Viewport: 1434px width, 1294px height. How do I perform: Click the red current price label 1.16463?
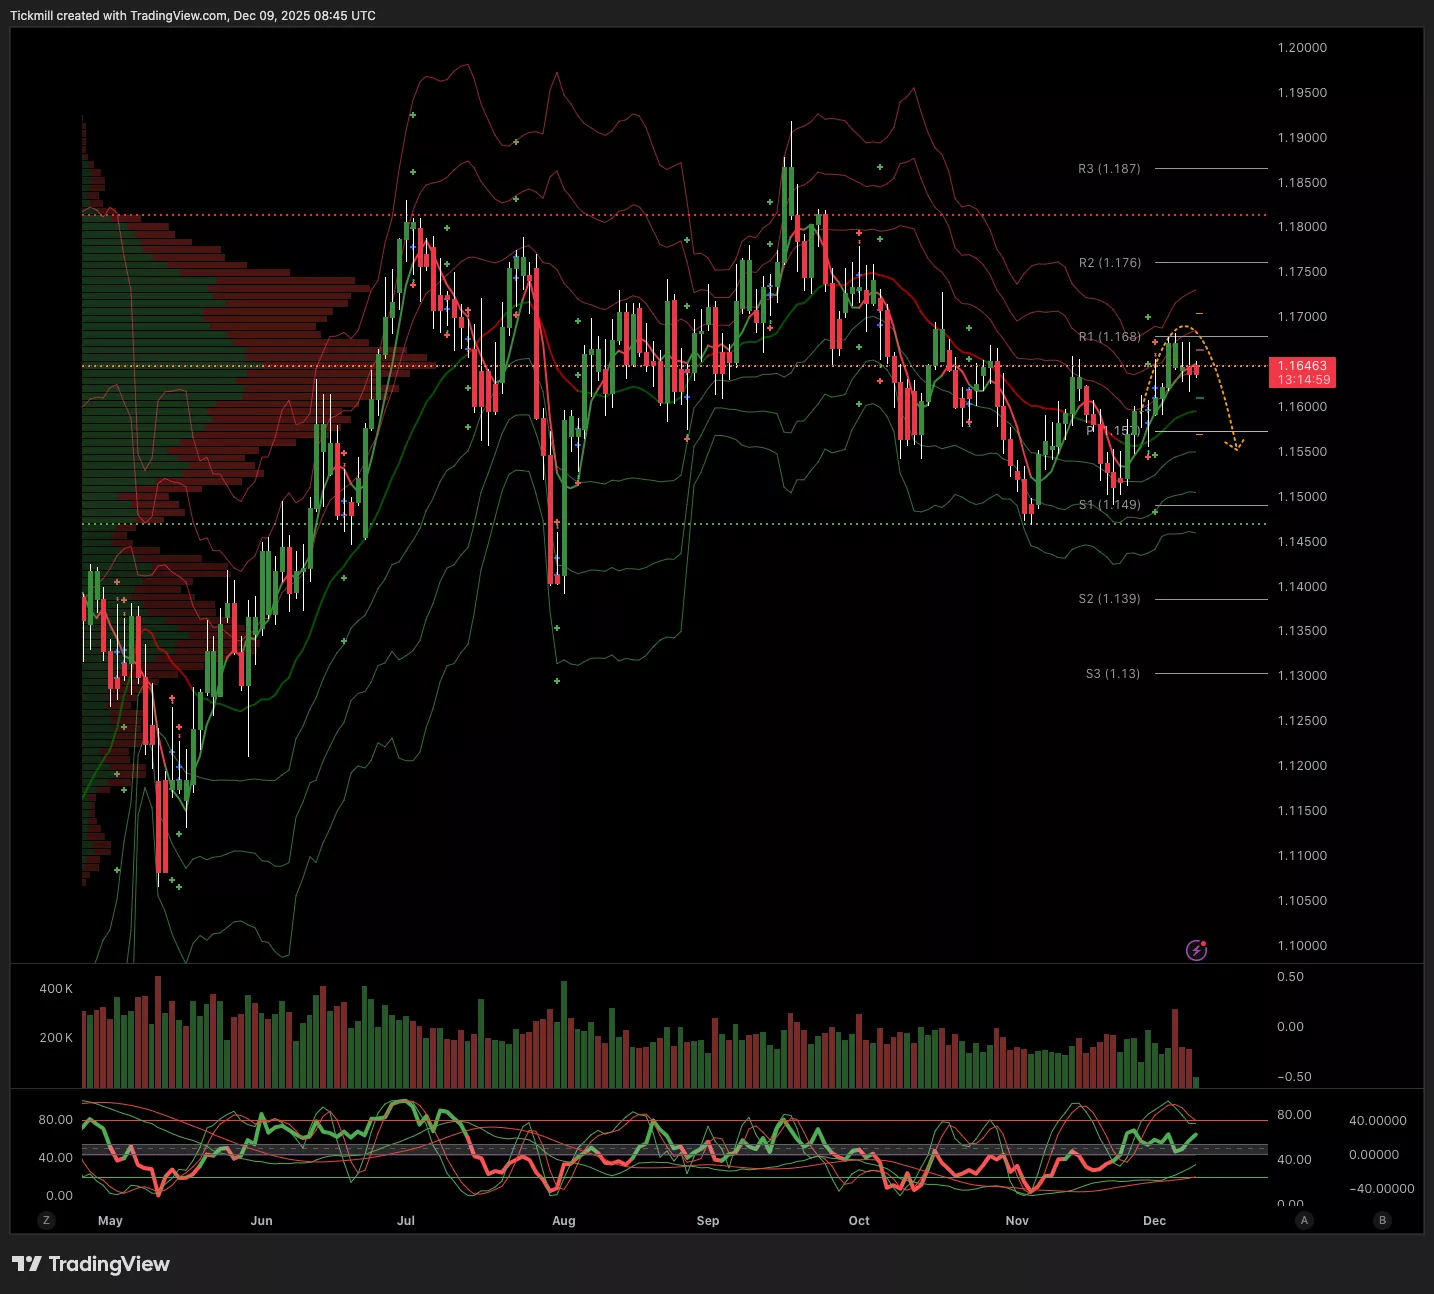(1301, 372)
